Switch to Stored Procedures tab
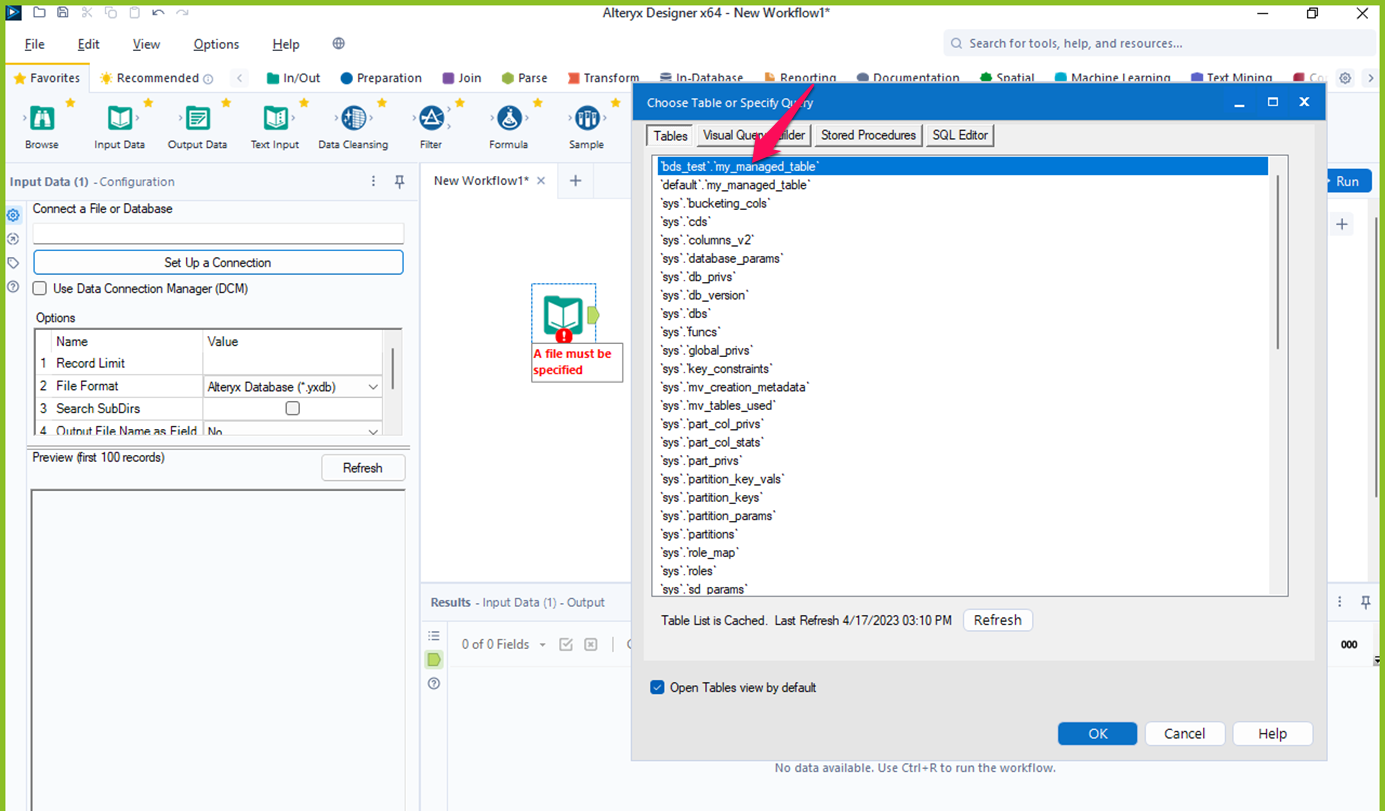The height and width of the screenshot is (811, 1385). [868, 135]
